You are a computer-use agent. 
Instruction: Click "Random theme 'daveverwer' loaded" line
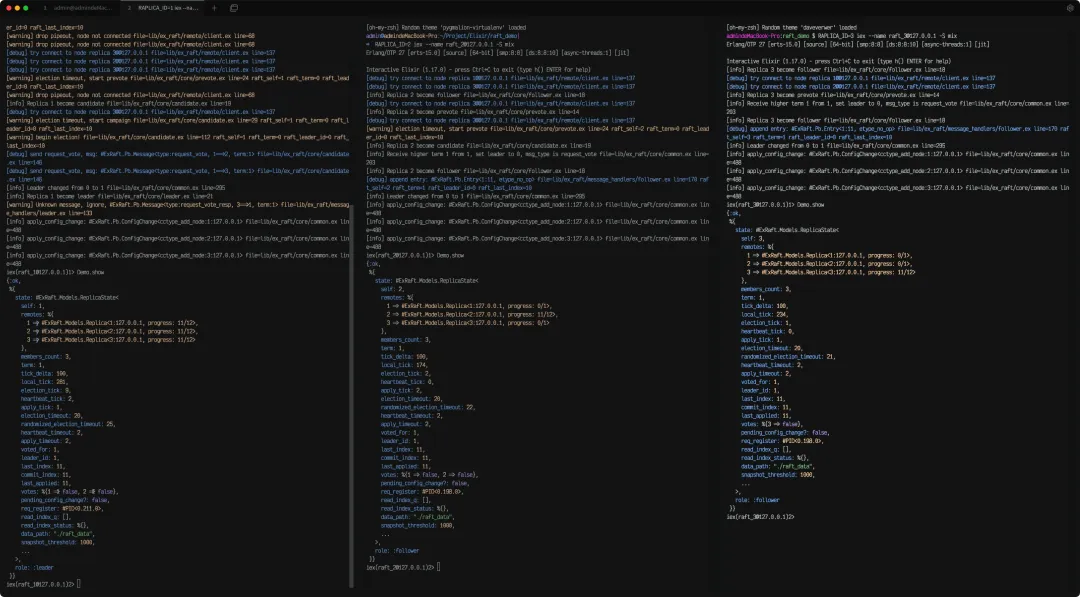(x=791, y=28)
